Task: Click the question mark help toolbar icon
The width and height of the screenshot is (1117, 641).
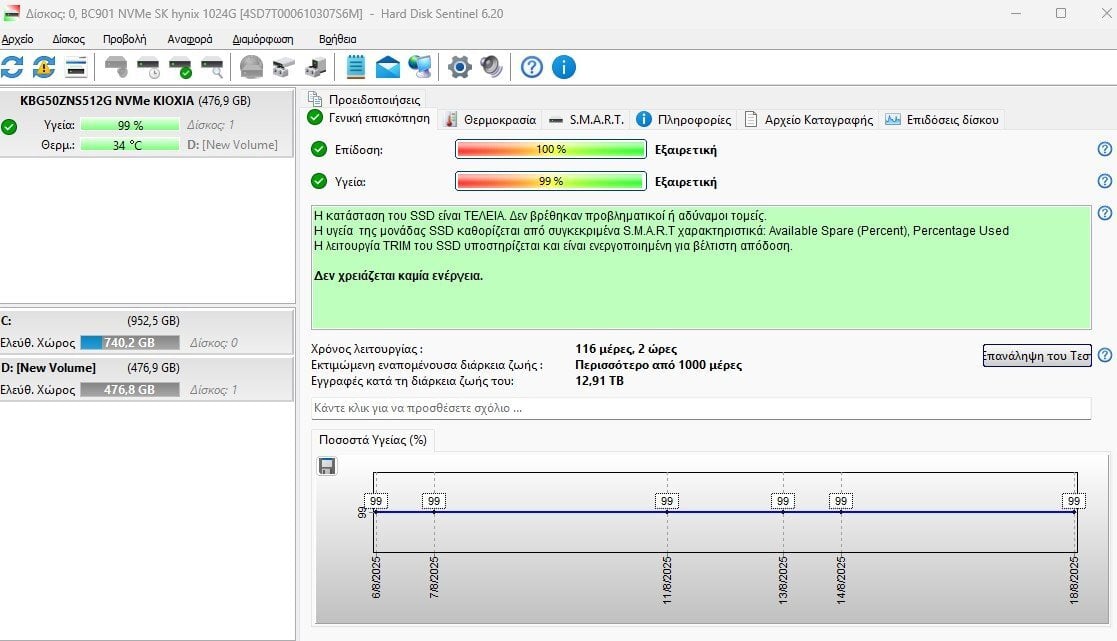Action: tap(531, 67)
